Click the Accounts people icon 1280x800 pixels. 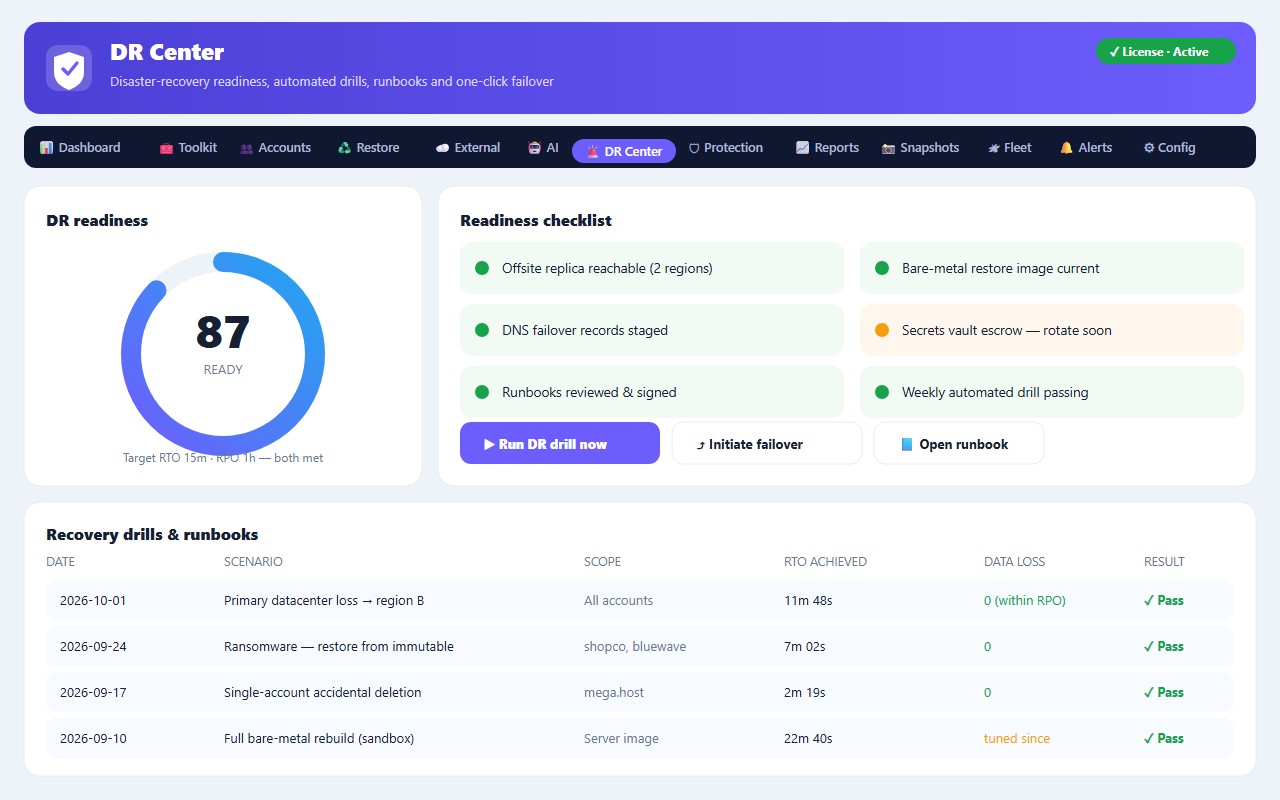pyautogui.click(x=246, y=148)
